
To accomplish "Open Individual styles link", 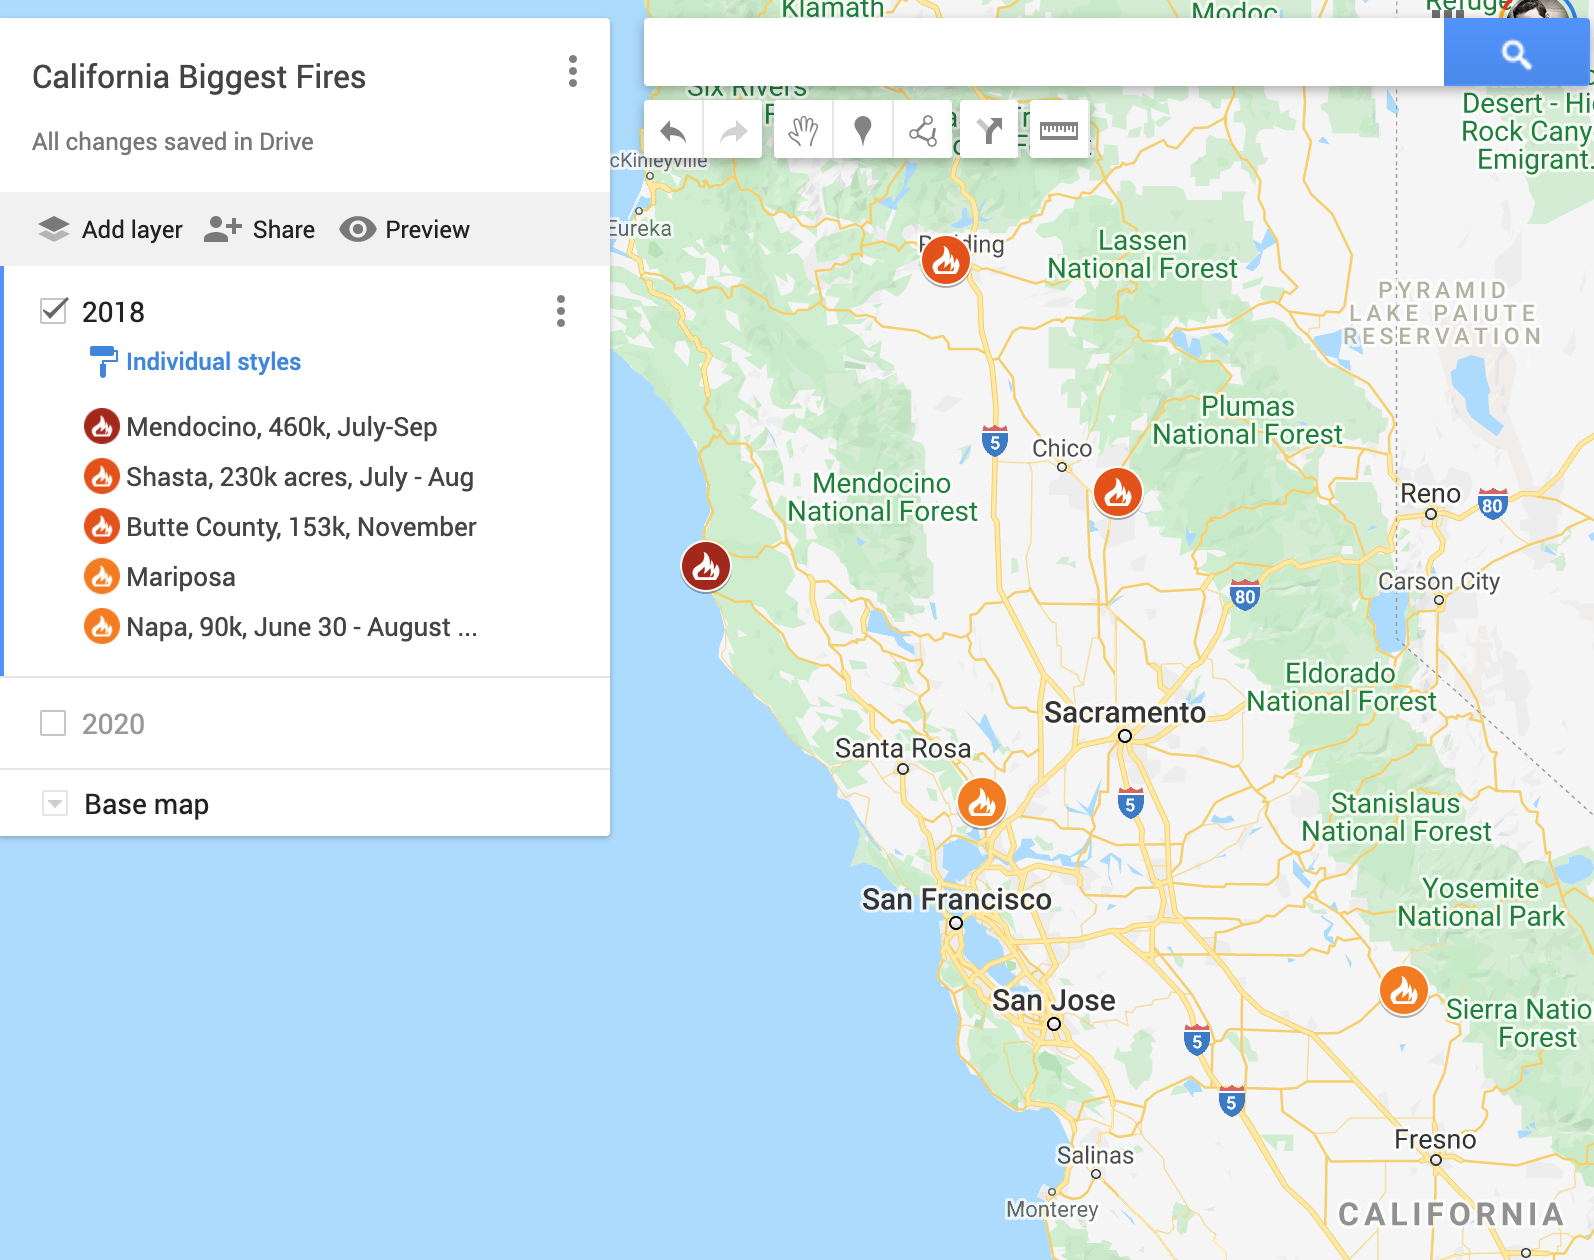I will tap(213, 361).
